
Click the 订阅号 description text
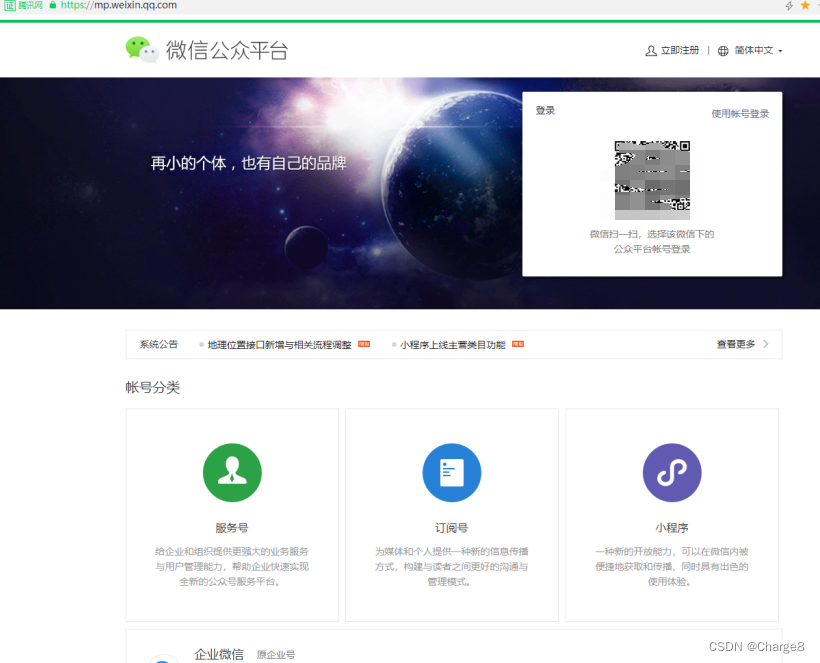[452, 566]
